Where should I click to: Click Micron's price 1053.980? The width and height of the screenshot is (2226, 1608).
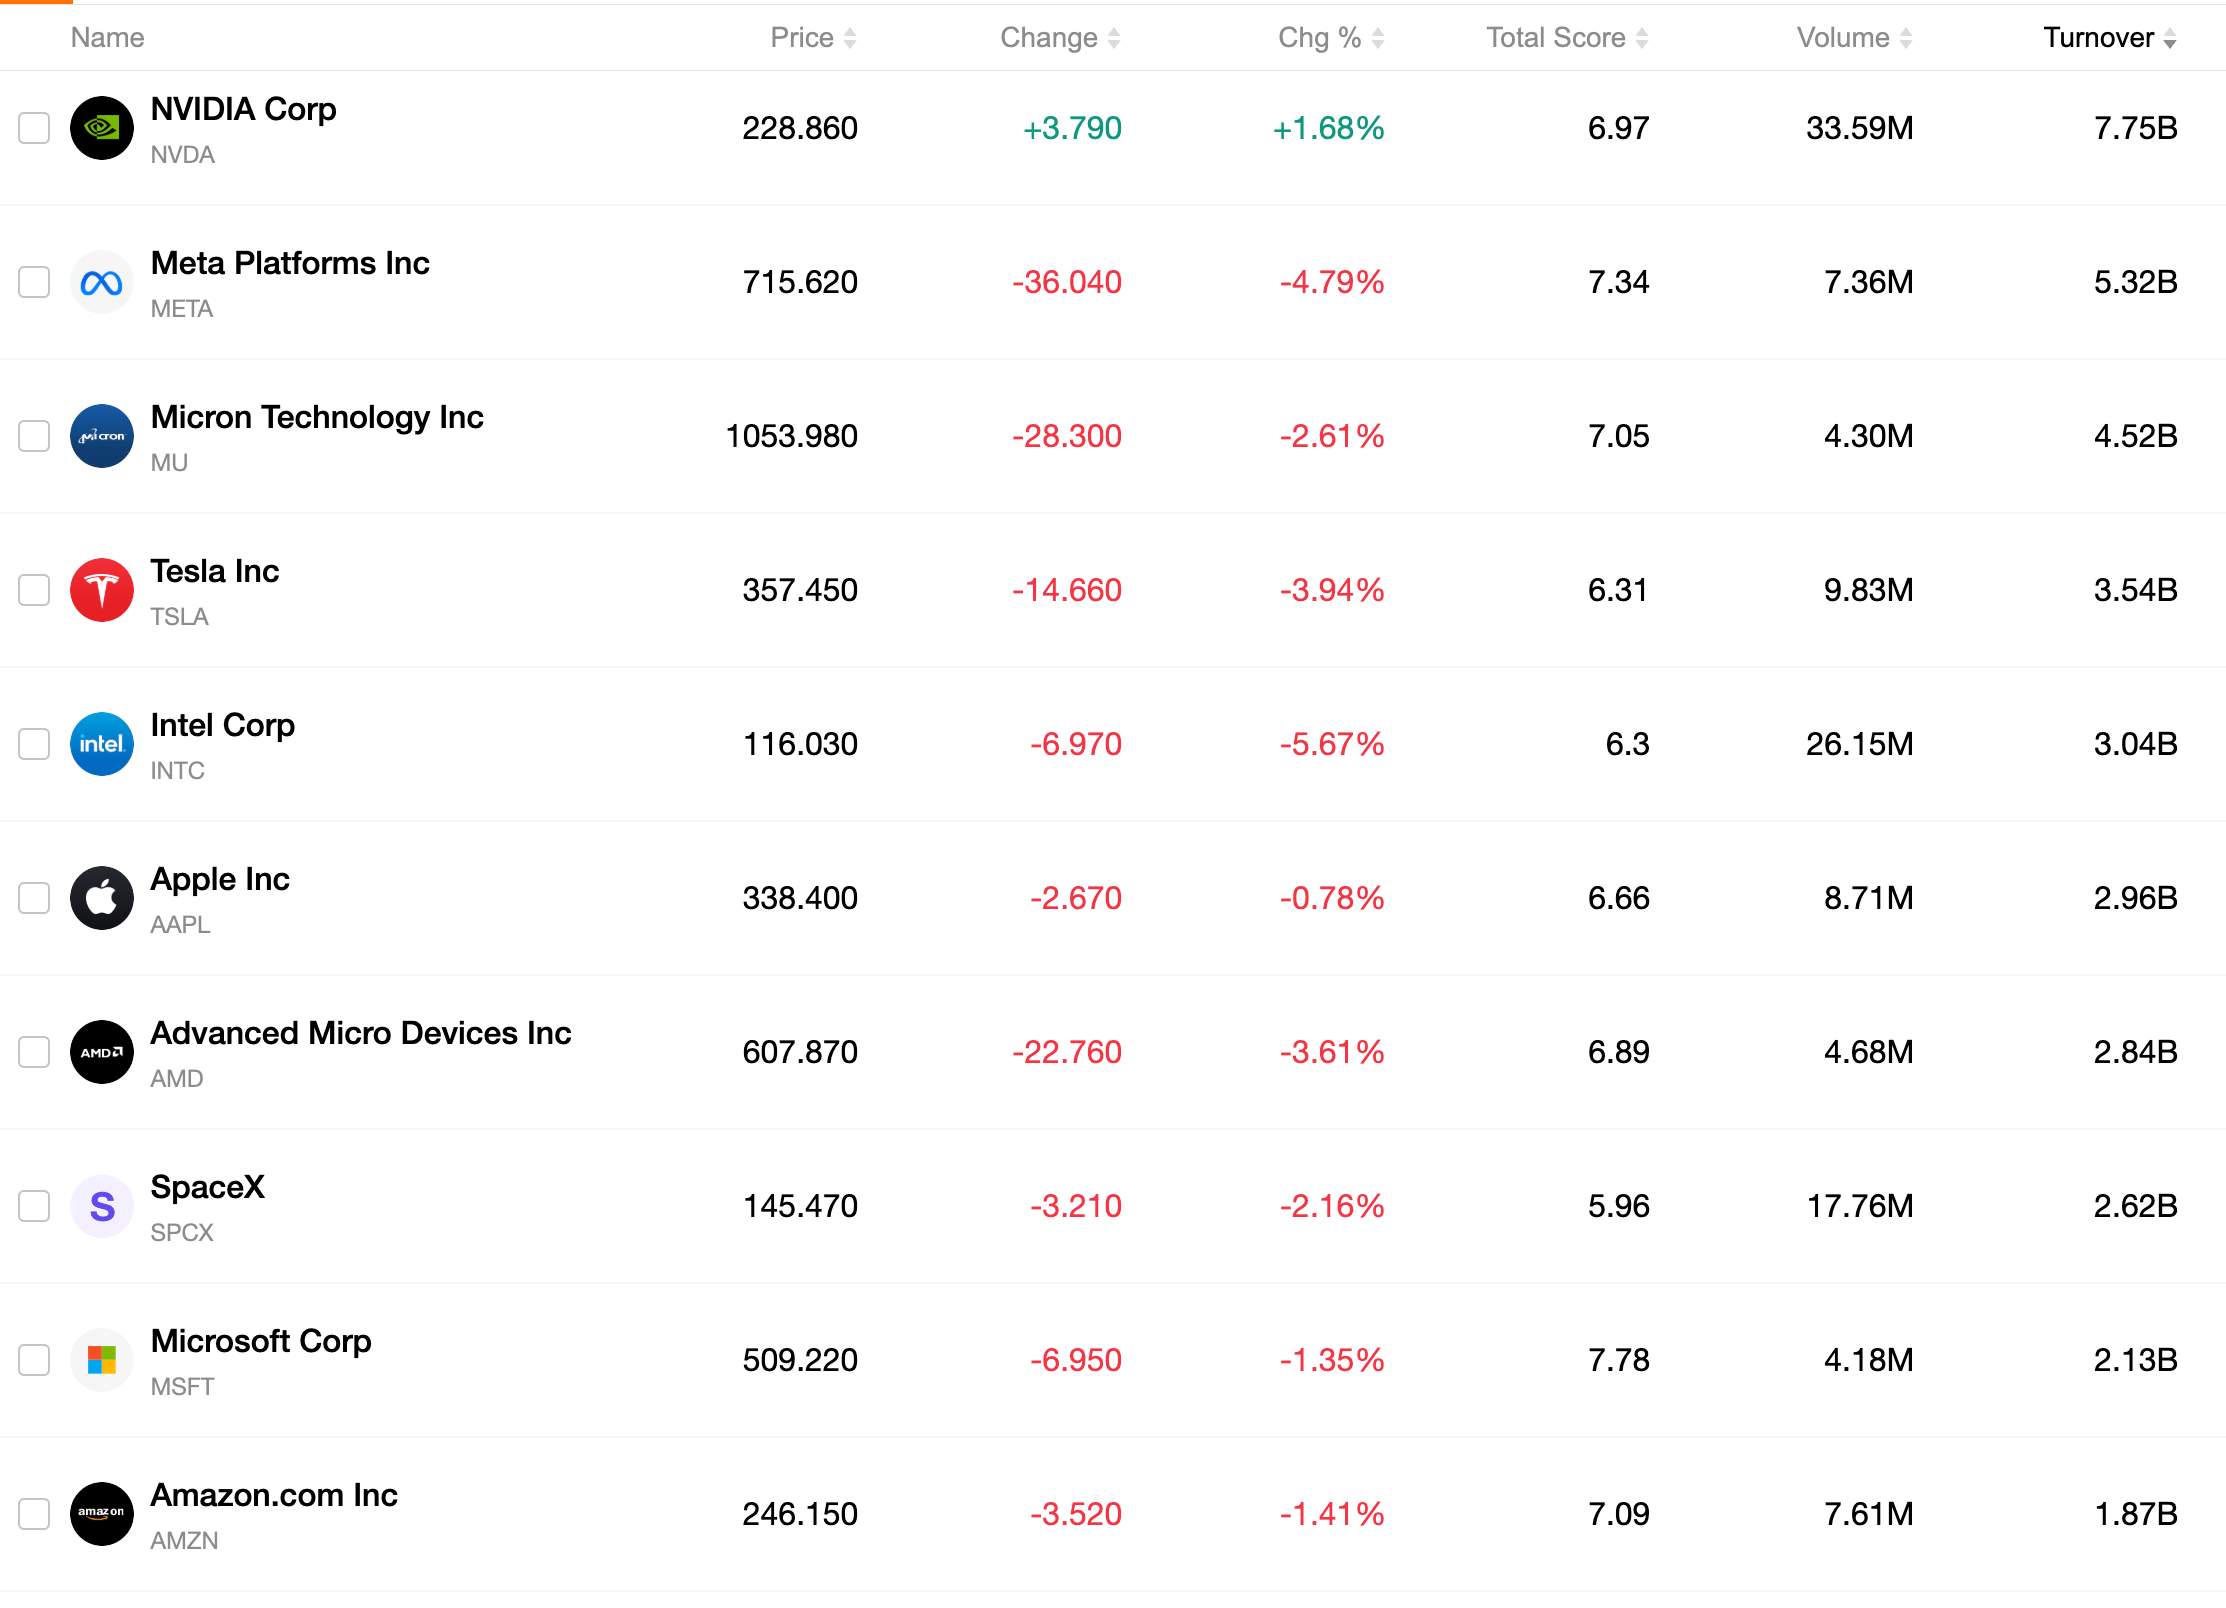click(792, 436)
